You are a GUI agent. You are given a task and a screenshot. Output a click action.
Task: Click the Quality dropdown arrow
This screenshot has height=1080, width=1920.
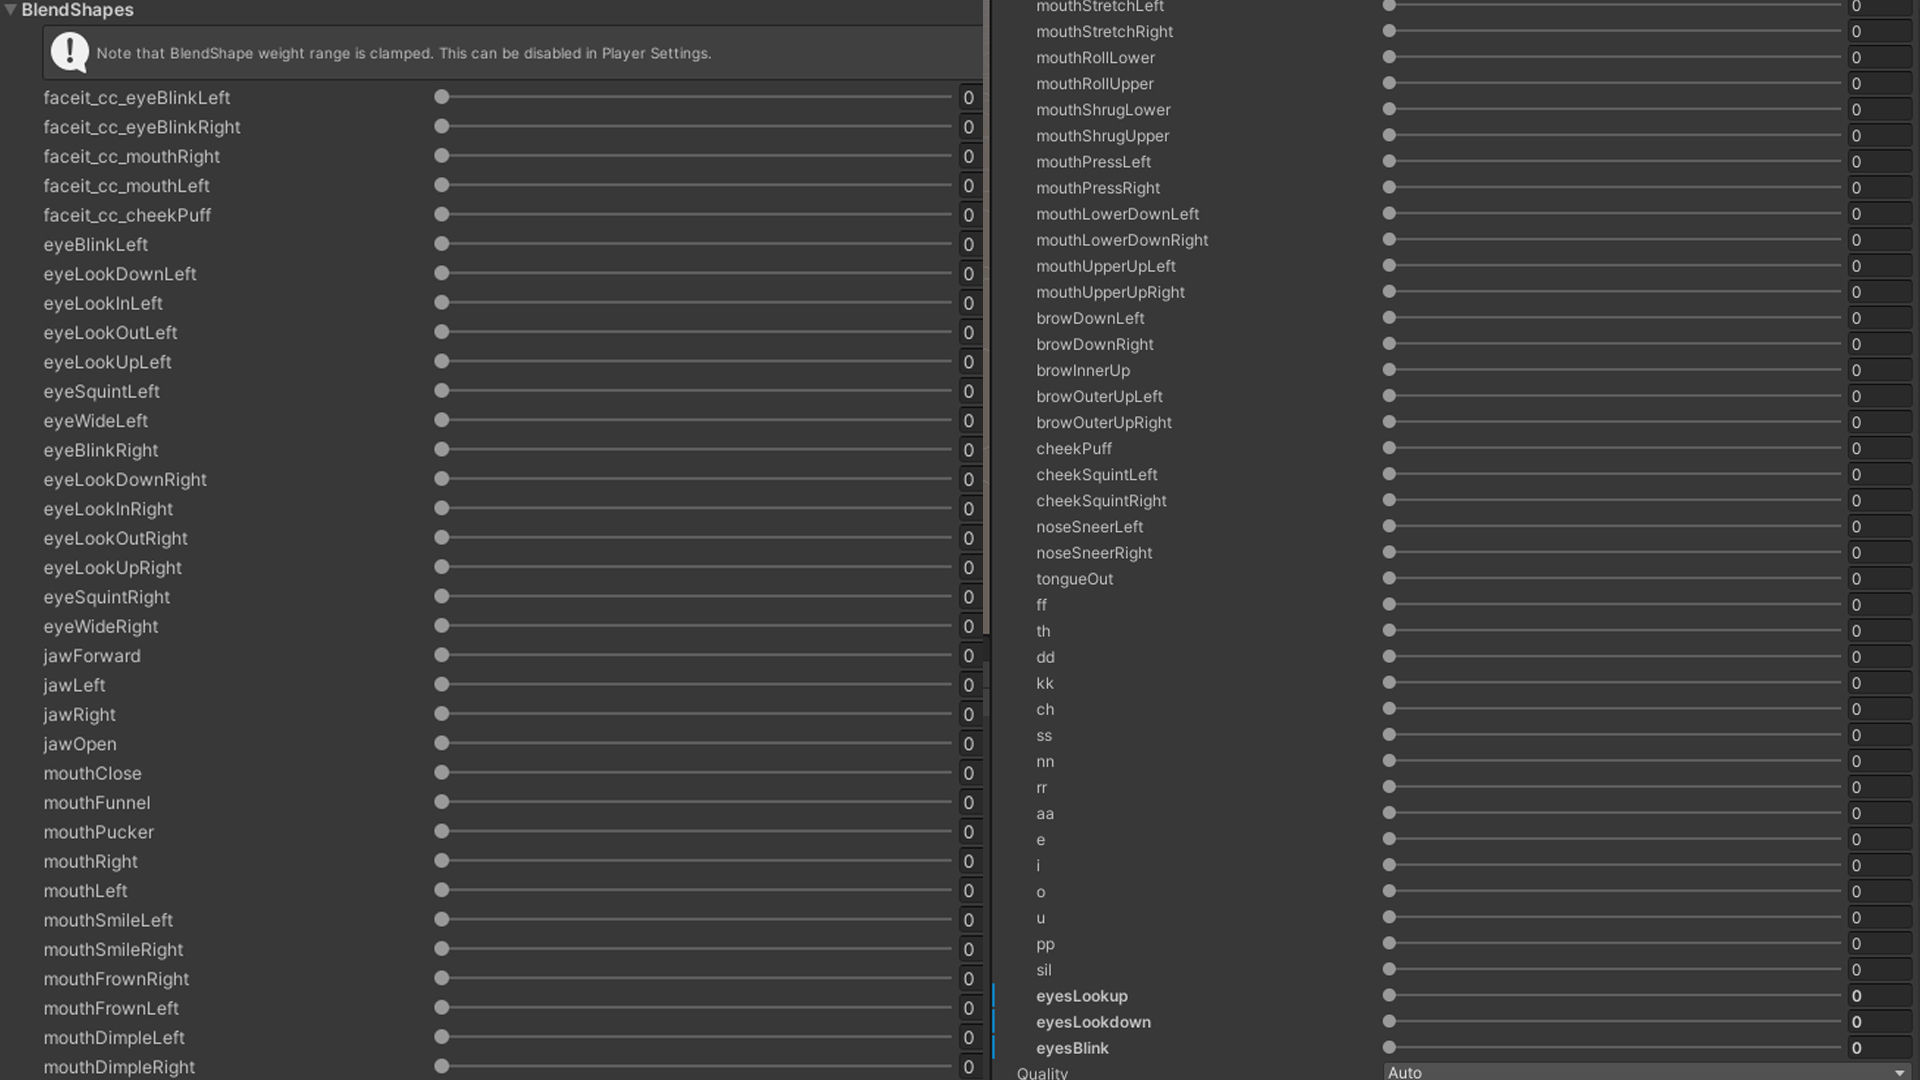(x=1899, y=1073)
